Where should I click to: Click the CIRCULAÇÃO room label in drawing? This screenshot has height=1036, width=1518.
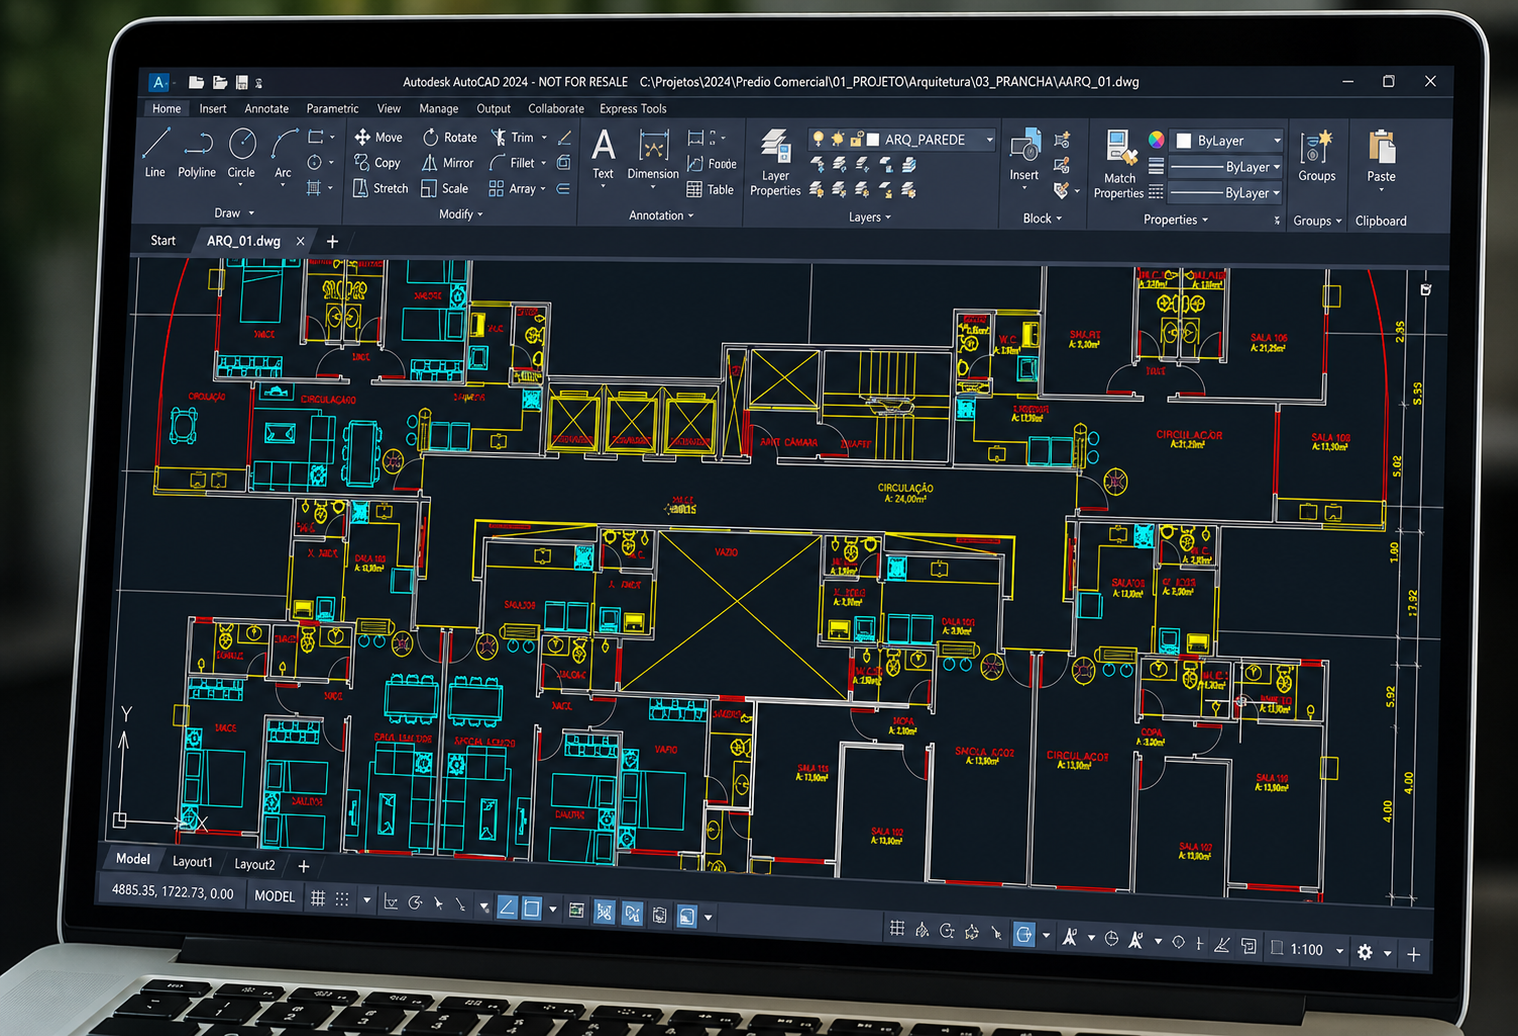click(905, 488)
